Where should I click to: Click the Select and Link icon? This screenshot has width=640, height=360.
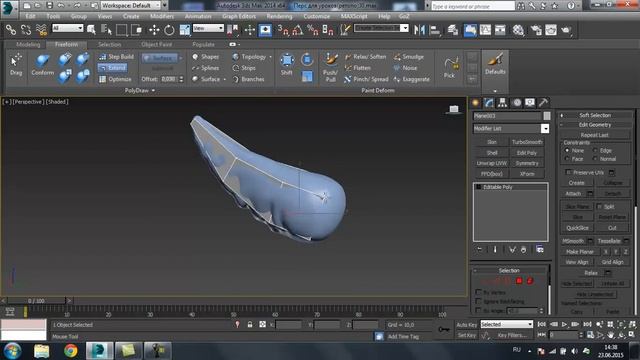pyautogui.click(x=11, y=29)
